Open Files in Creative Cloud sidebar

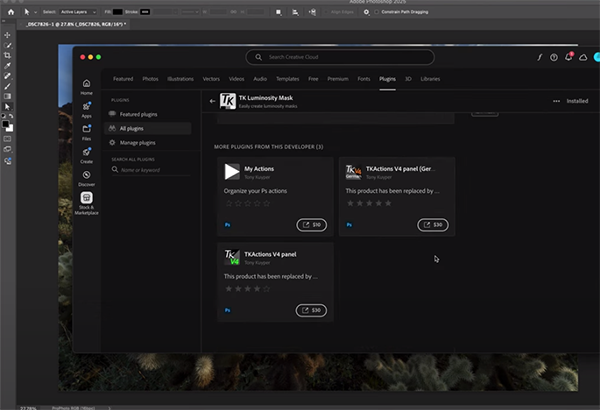86,132
